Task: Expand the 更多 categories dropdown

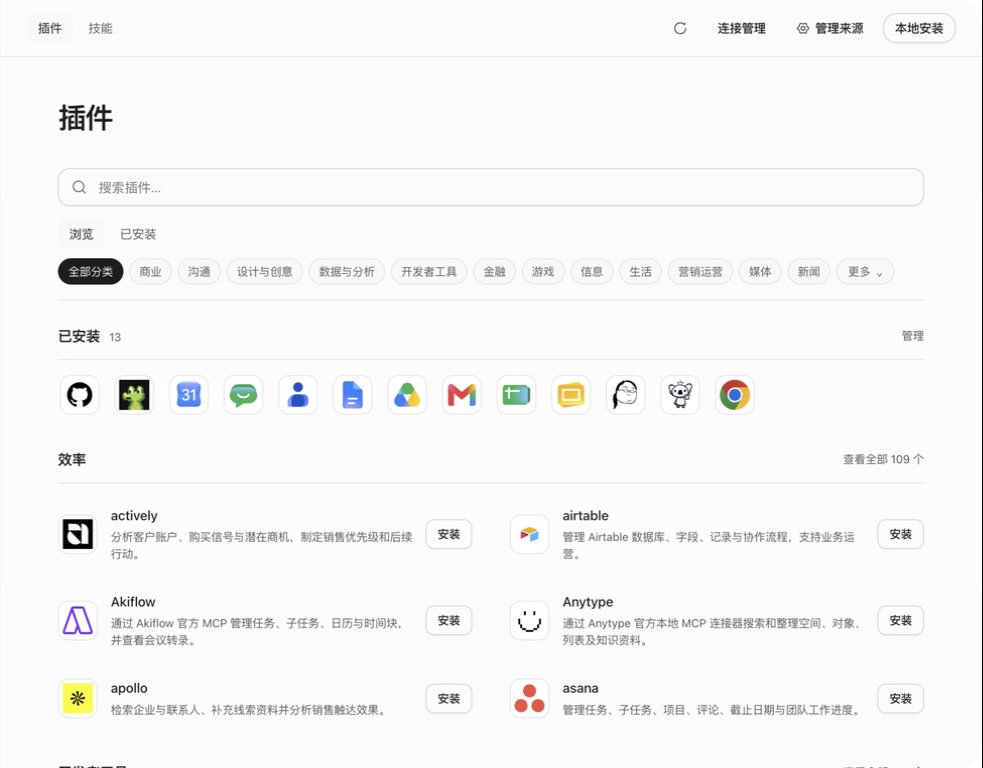Action: click(x=865, y=271)
